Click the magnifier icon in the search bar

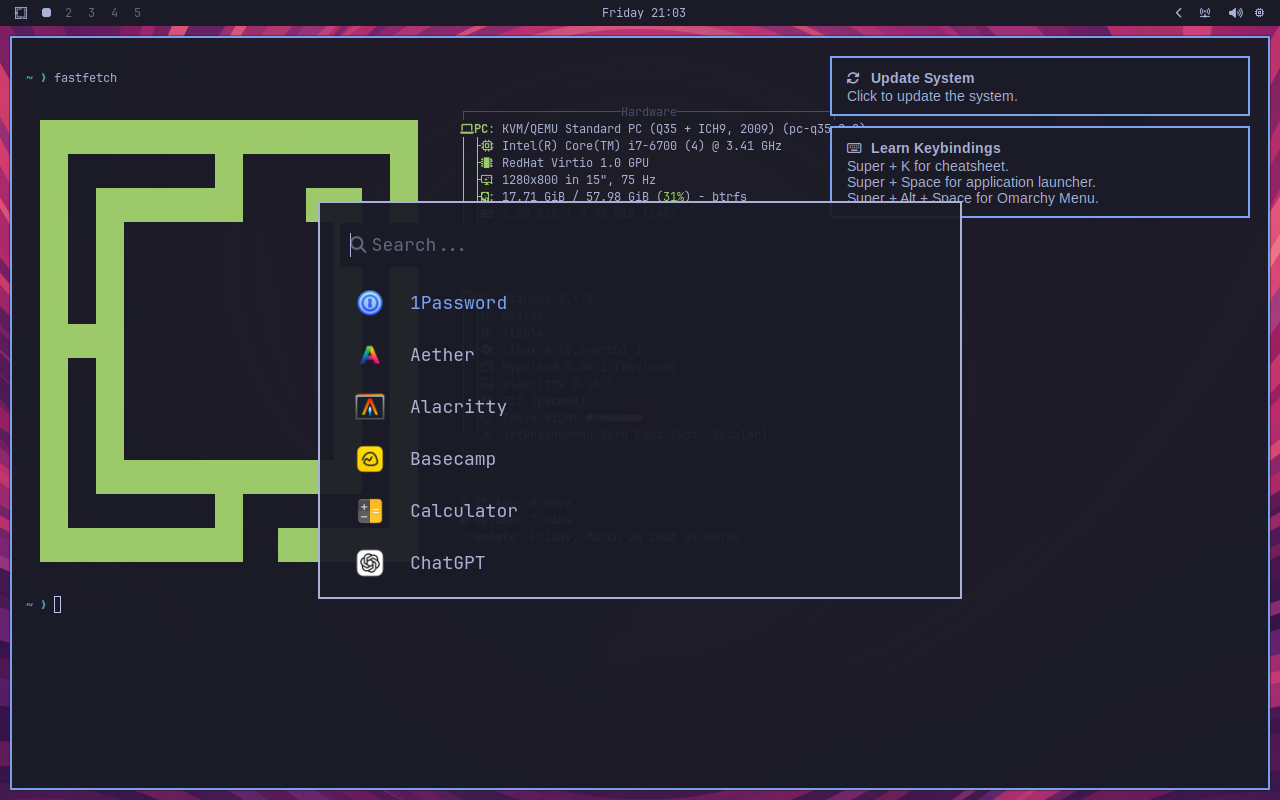(356, 245)
